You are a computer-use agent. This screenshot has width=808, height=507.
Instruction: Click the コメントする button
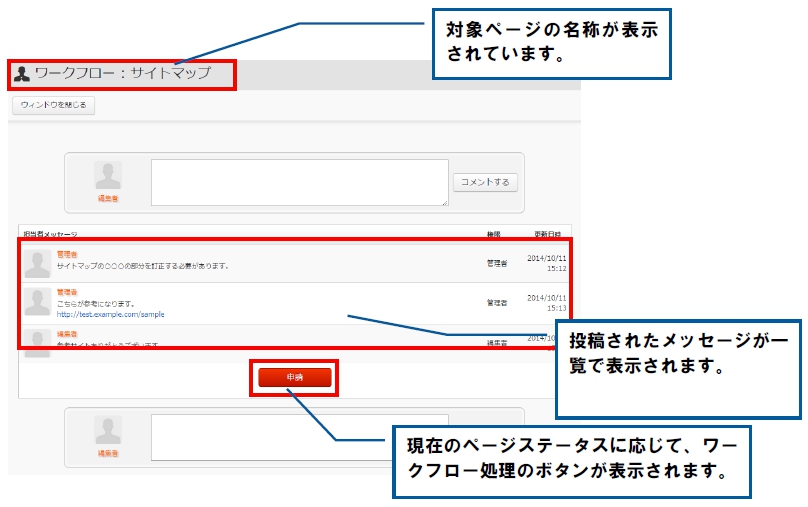(x=485, y=182)
